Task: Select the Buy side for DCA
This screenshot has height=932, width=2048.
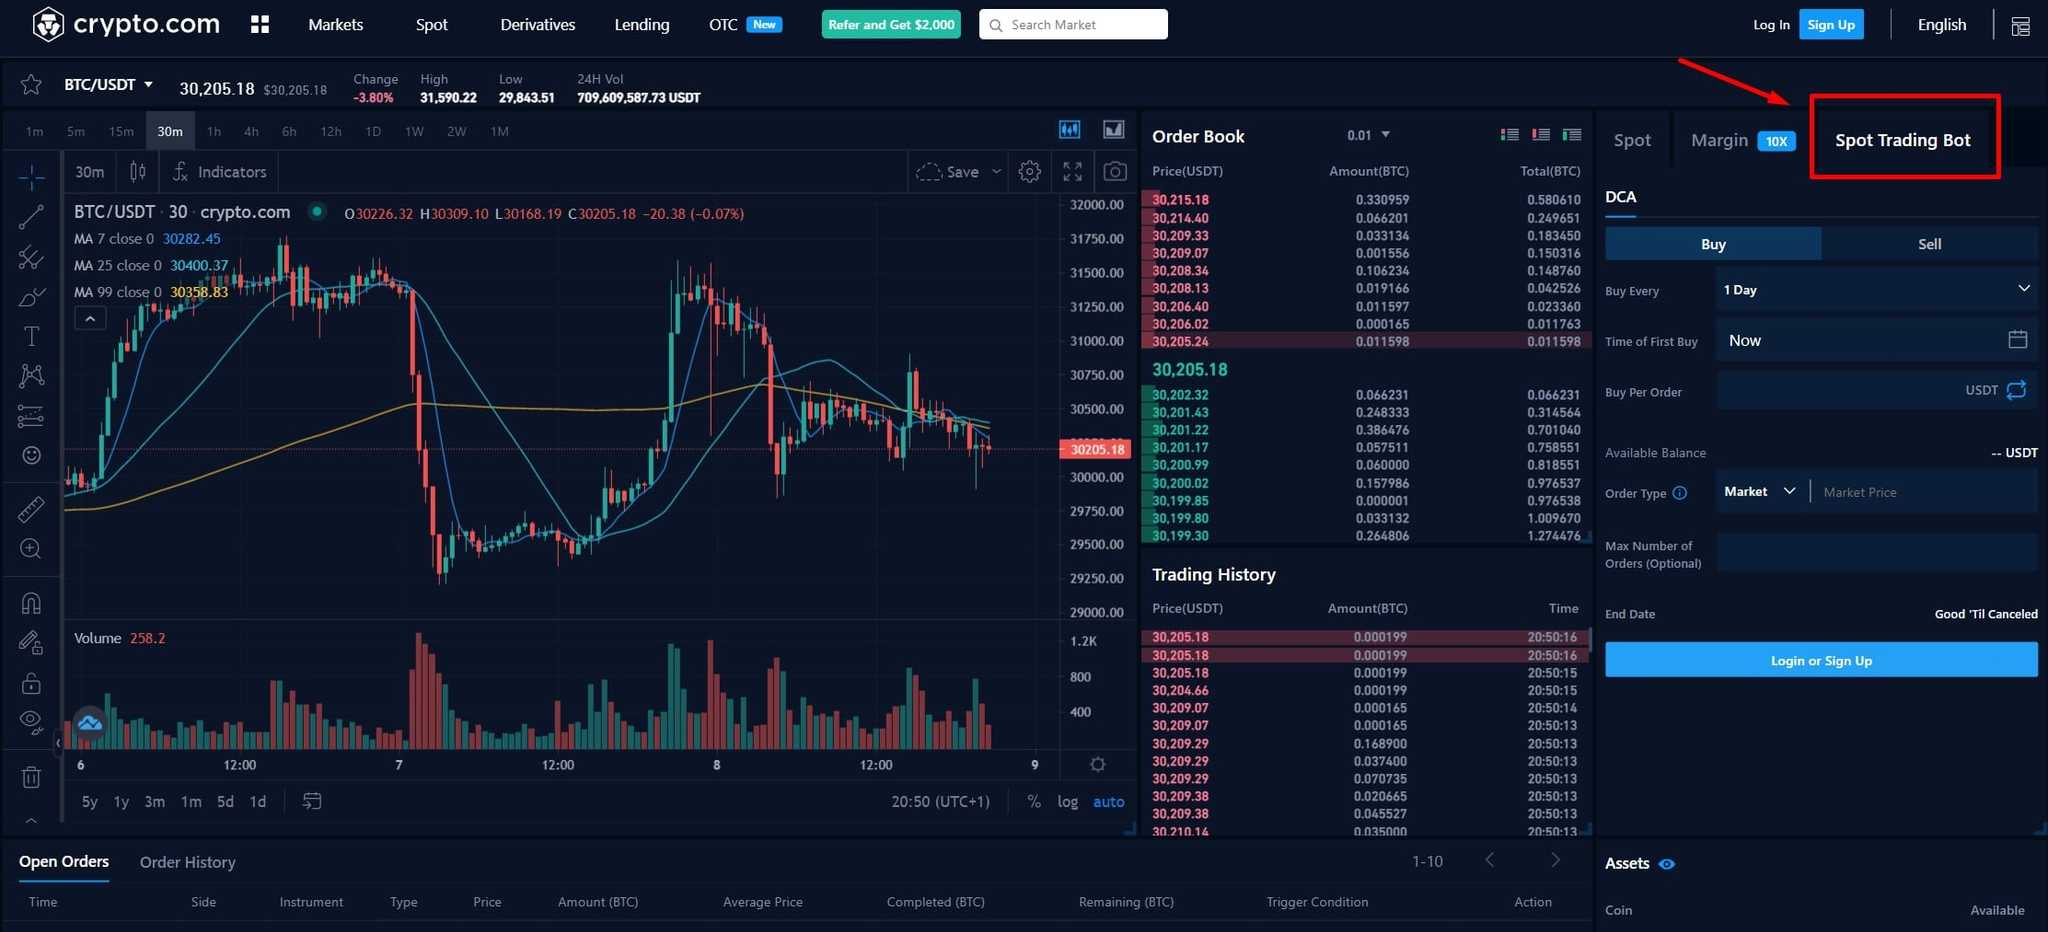Action: pyautogui.click(x=1713, y=244)
